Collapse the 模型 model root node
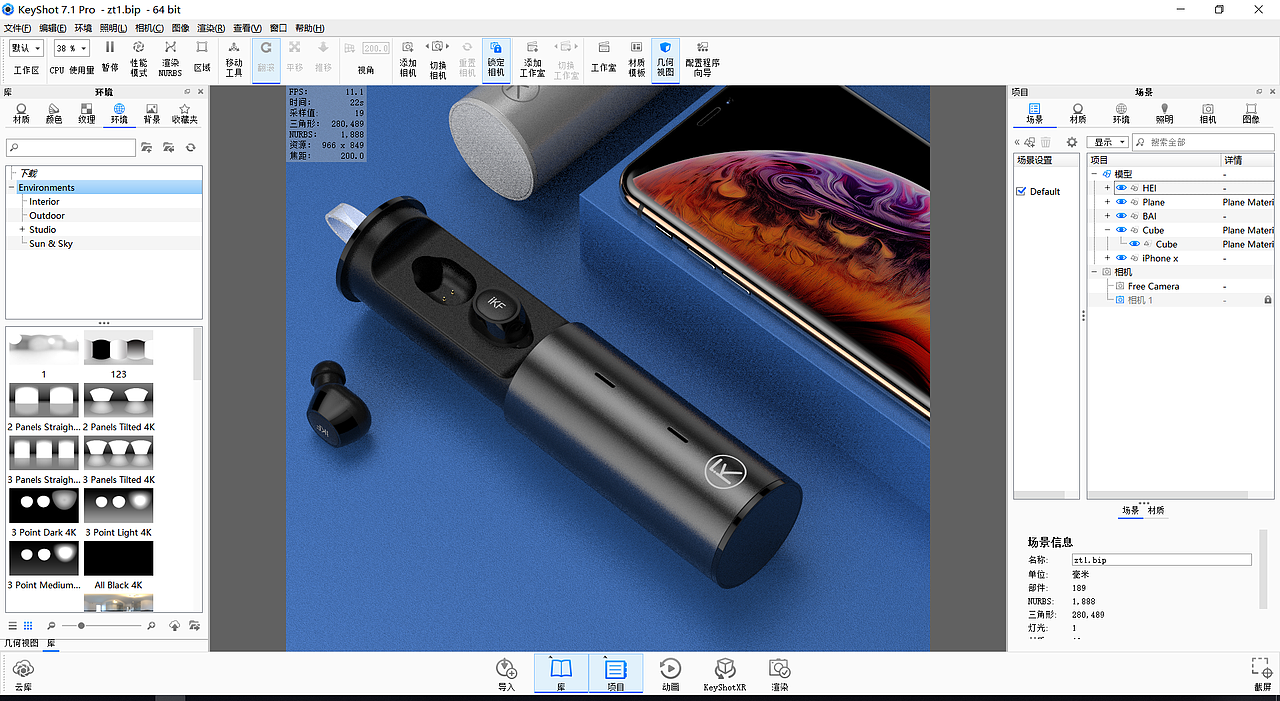The height and width of the screenshot is (701, 1280). tap(1094, 174)
